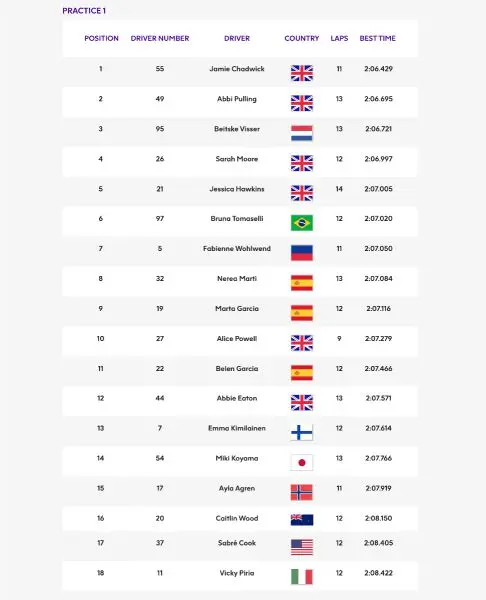Click the Italian flag beside Vicky Piria

[302, 577]
